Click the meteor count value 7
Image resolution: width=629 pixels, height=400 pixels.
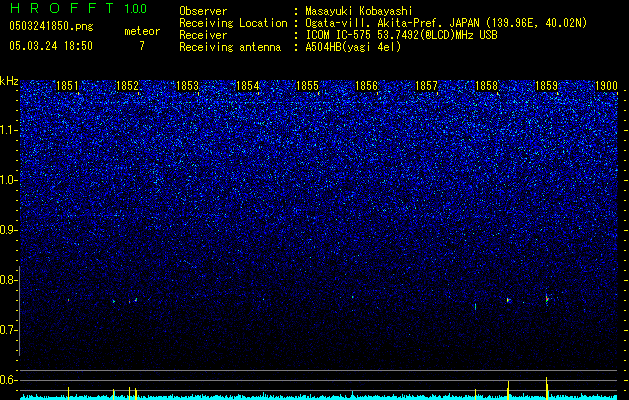(x=142, y=46)
